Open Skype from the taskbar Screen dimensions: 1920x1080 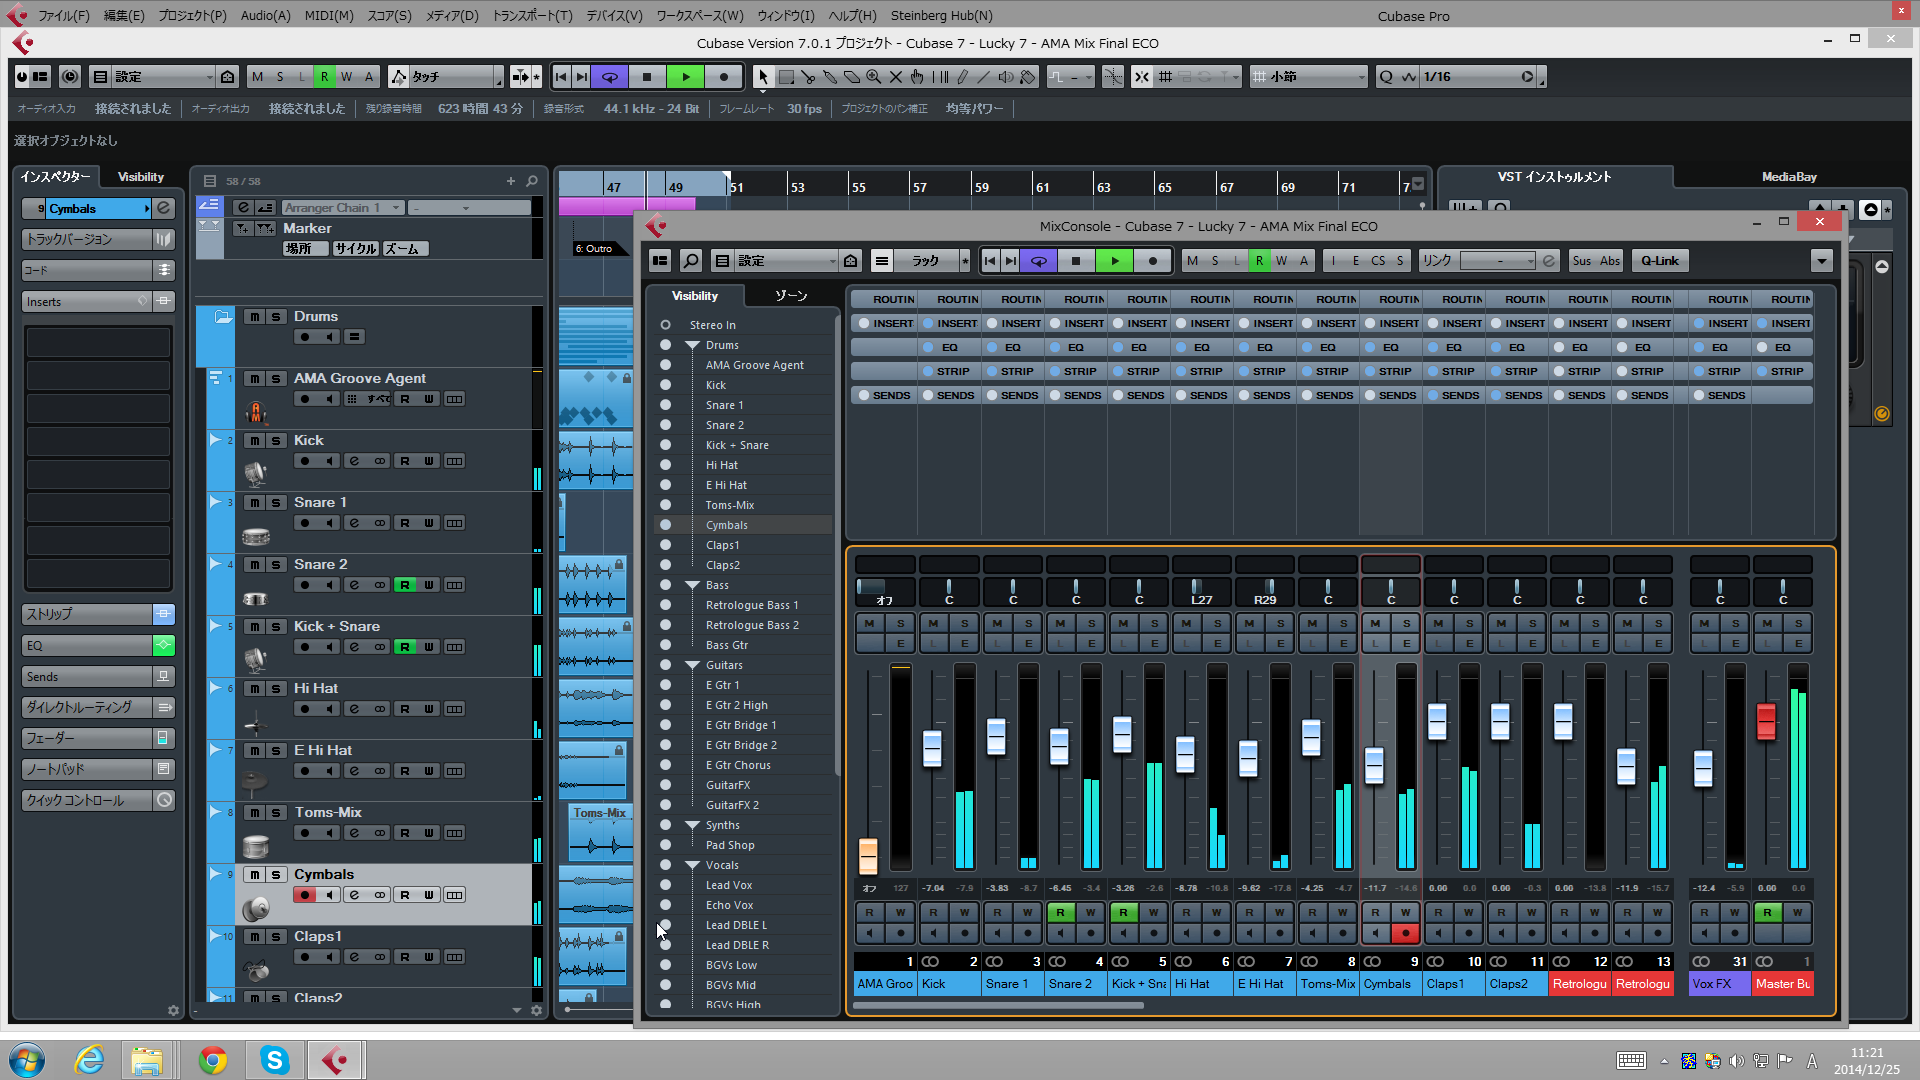tap(274, 1060)
